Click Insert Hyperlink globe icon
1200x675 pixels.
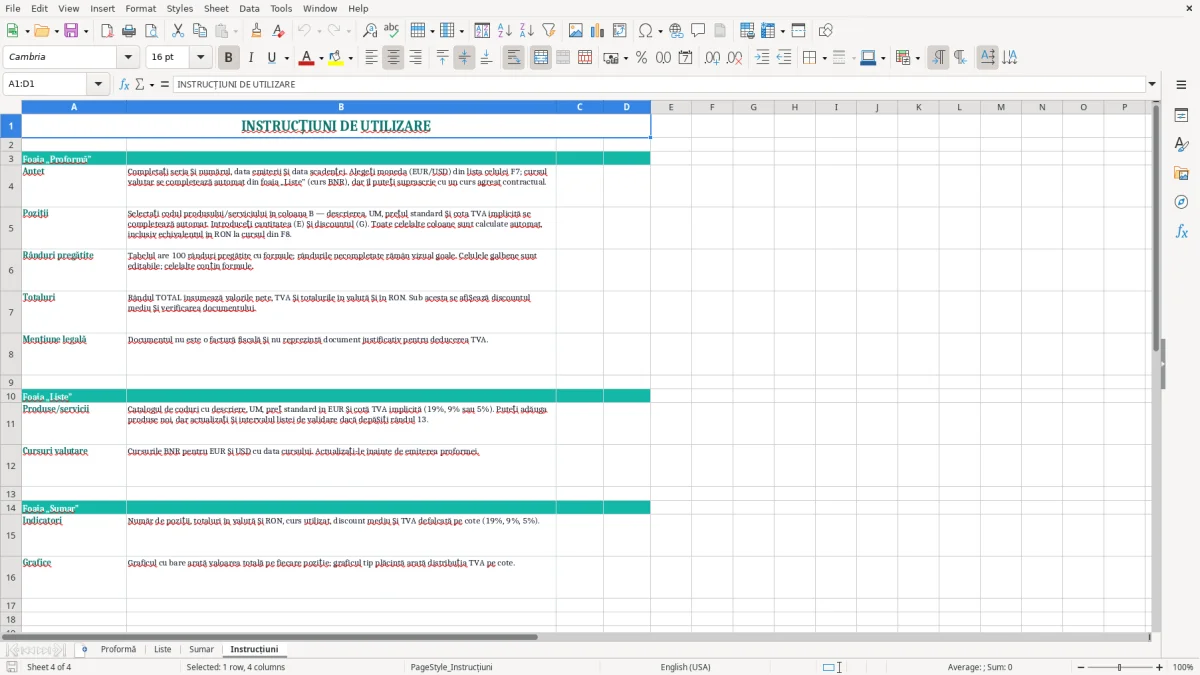677,31
